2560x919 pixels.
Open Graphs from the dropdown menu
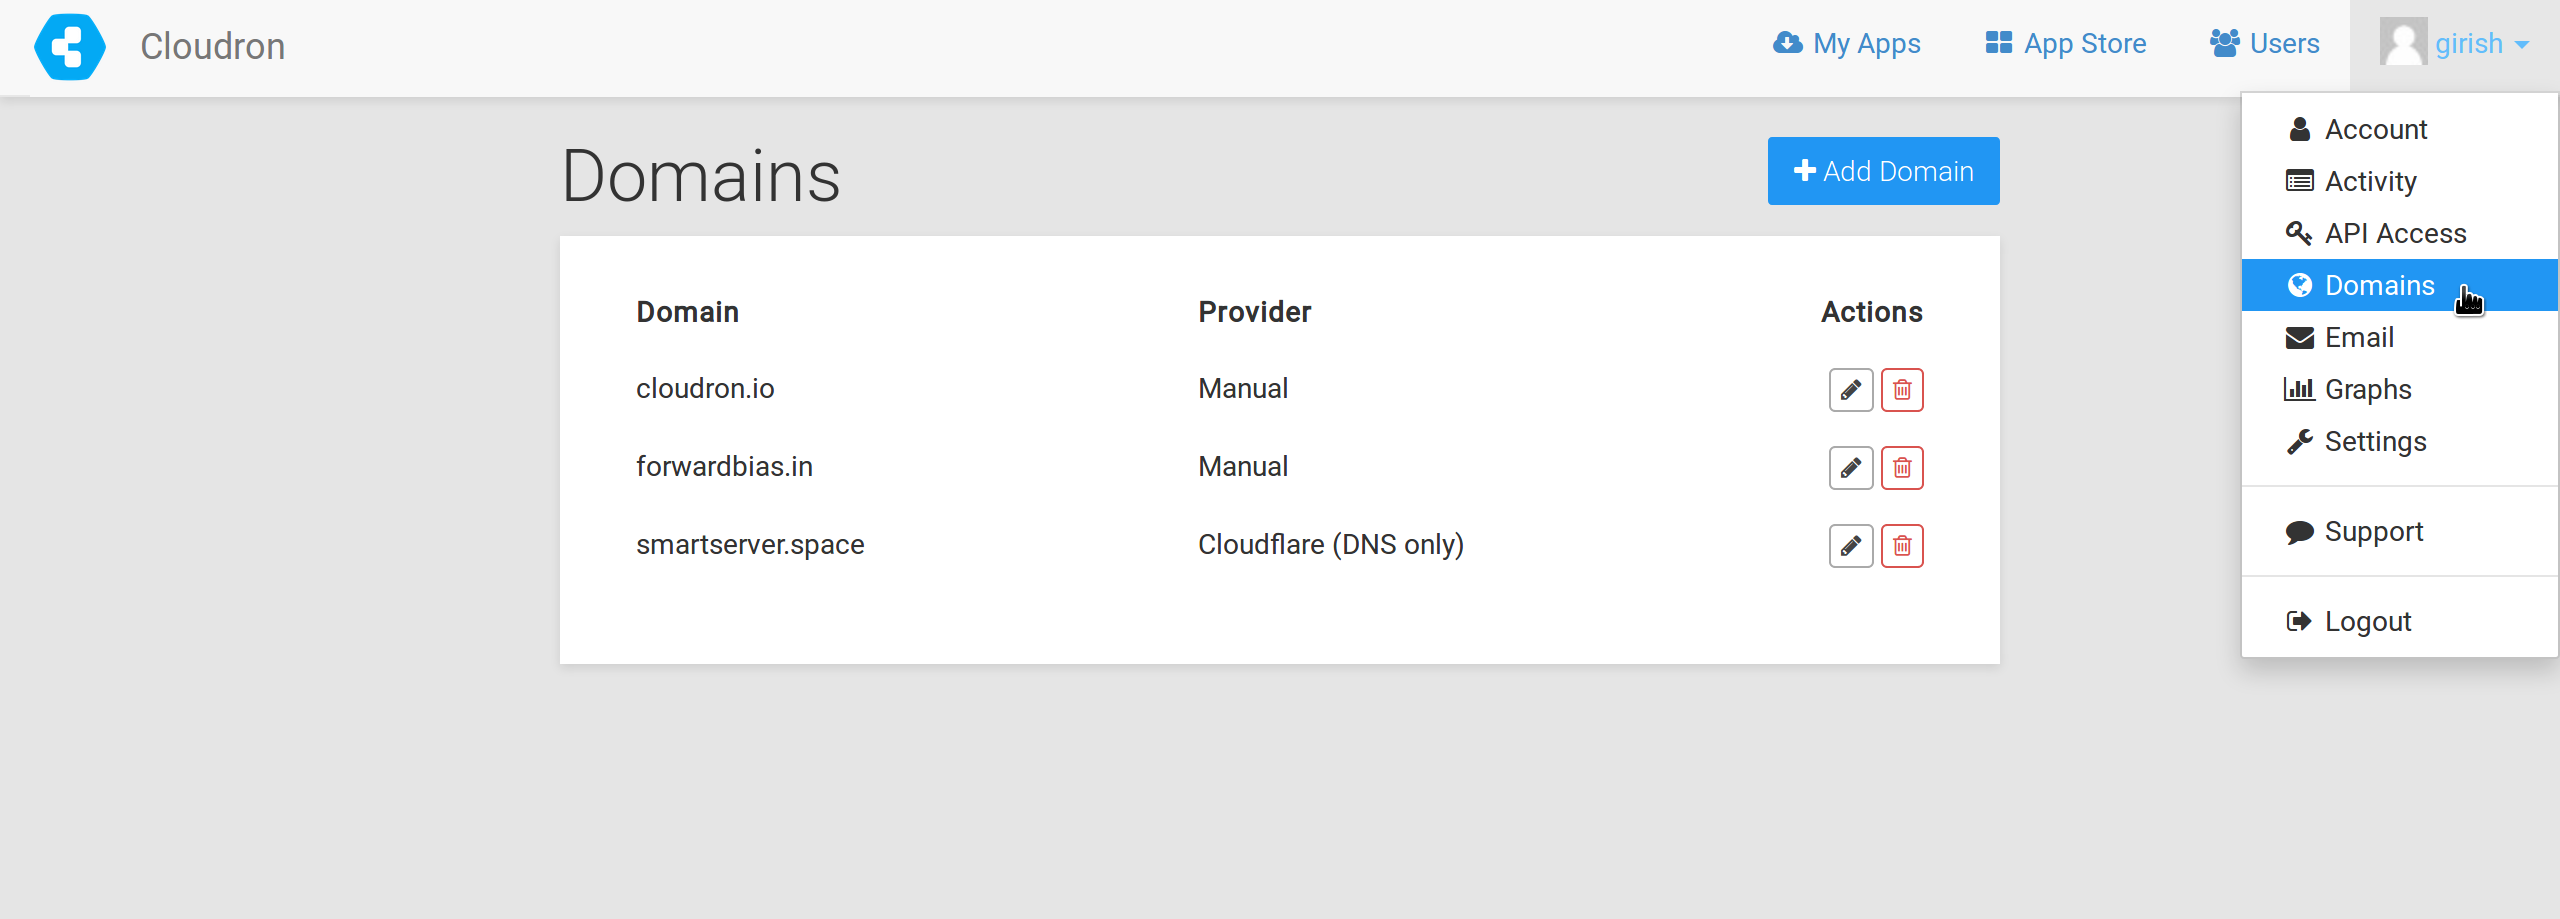point(2367,390)
